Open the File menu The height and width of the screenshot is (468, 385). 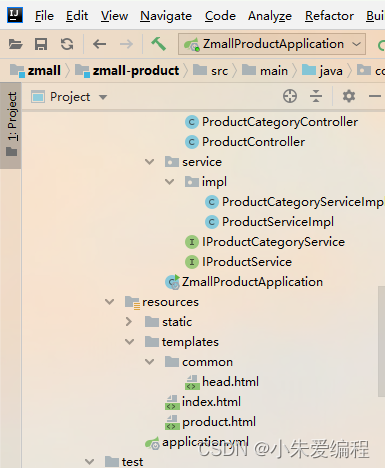(x=44, y=16)
